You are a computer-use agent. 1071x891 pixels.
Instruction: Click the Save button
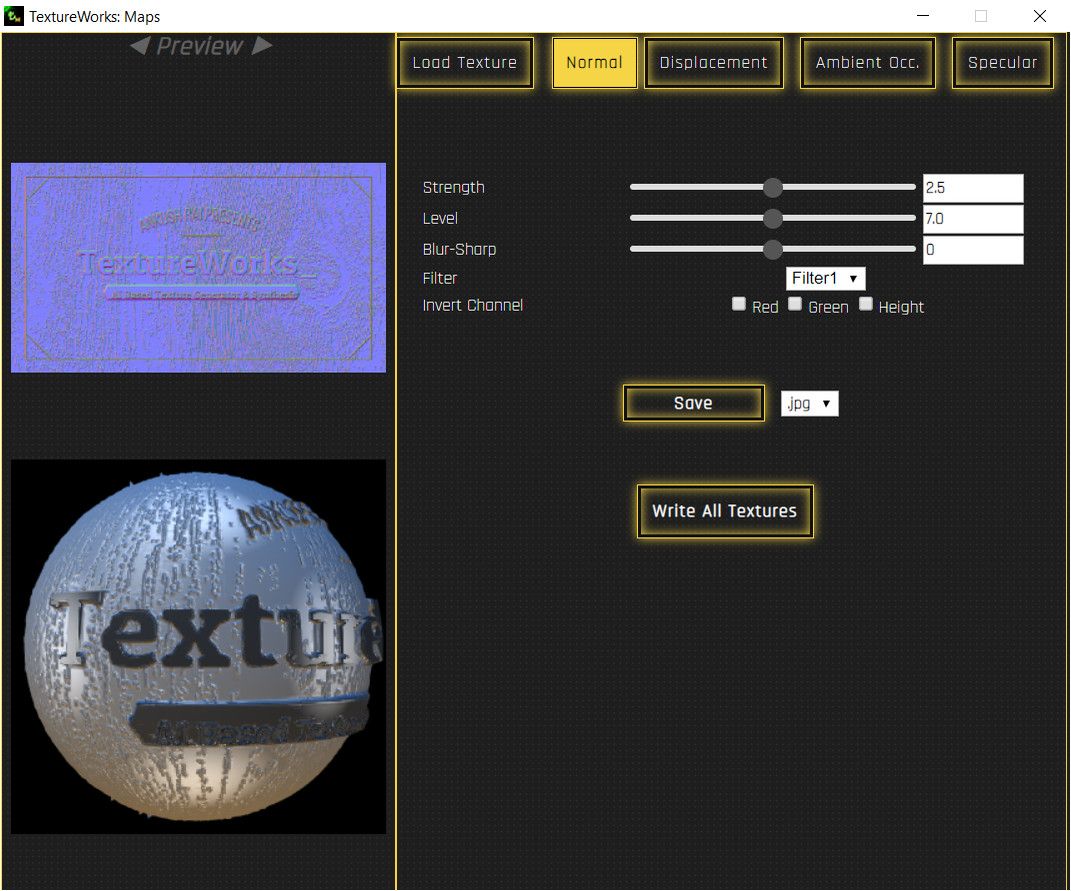pyautogui.click(x=693, y=403)
